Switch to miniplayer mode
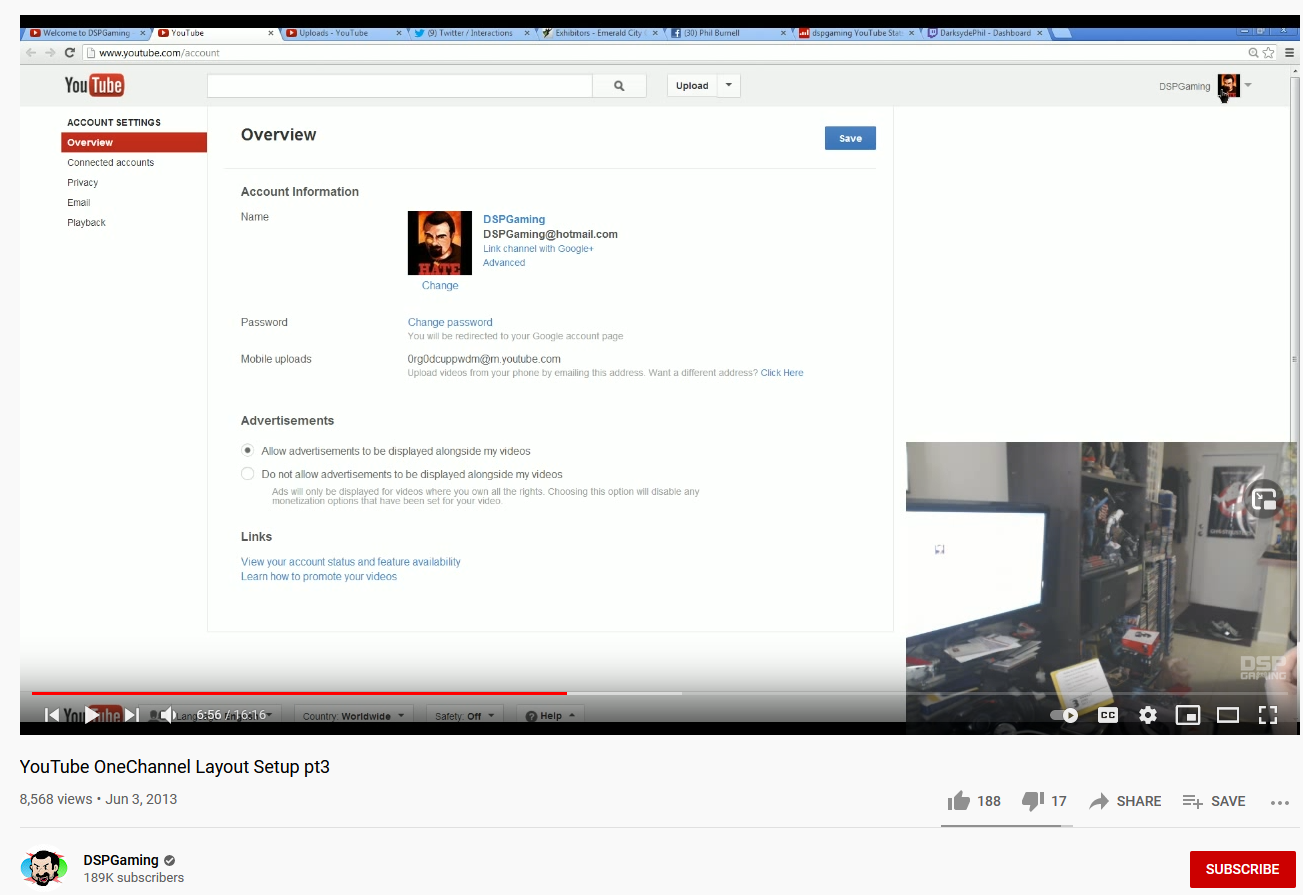Screen dimensions: 1303x895 tap(1188, 715)
